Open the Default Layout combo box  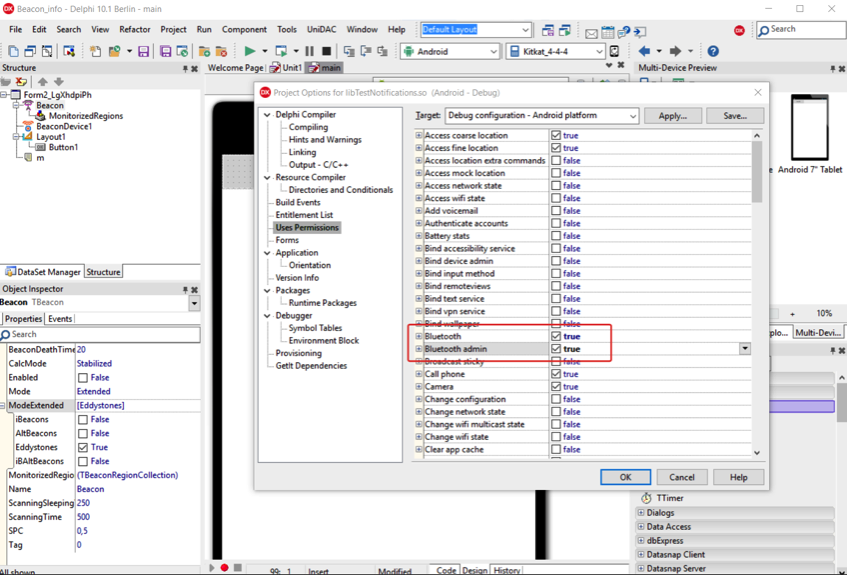click(x=525, y=30)
